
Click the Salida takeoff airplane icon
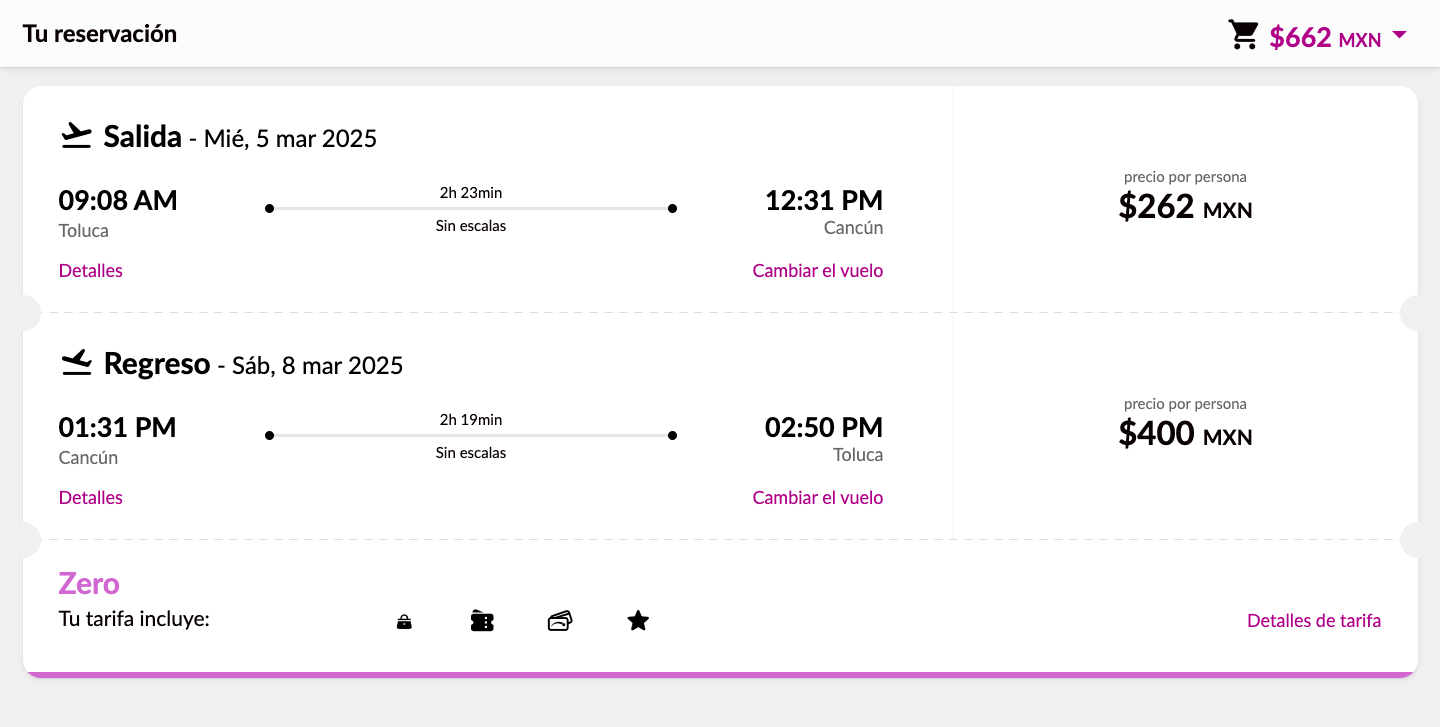point(76,135)
